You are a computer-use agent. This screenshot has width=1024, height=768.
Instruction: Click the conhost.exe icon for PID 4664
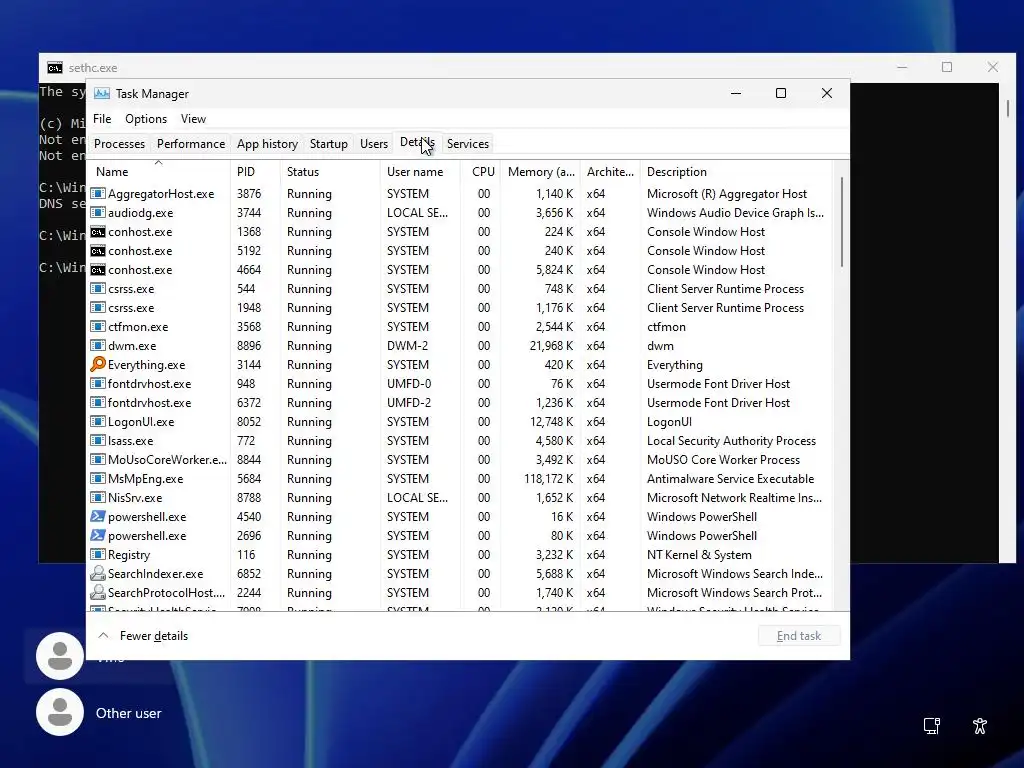tap(98, 270)
